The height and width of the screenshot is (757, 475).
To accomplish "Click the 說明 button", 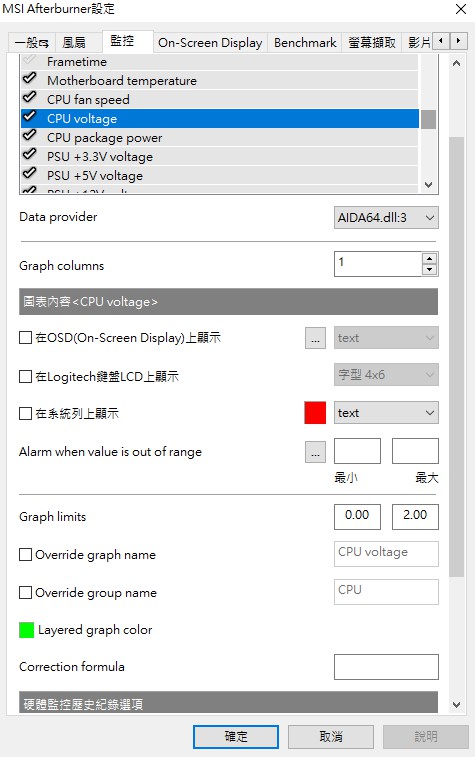I will (426, 737).
